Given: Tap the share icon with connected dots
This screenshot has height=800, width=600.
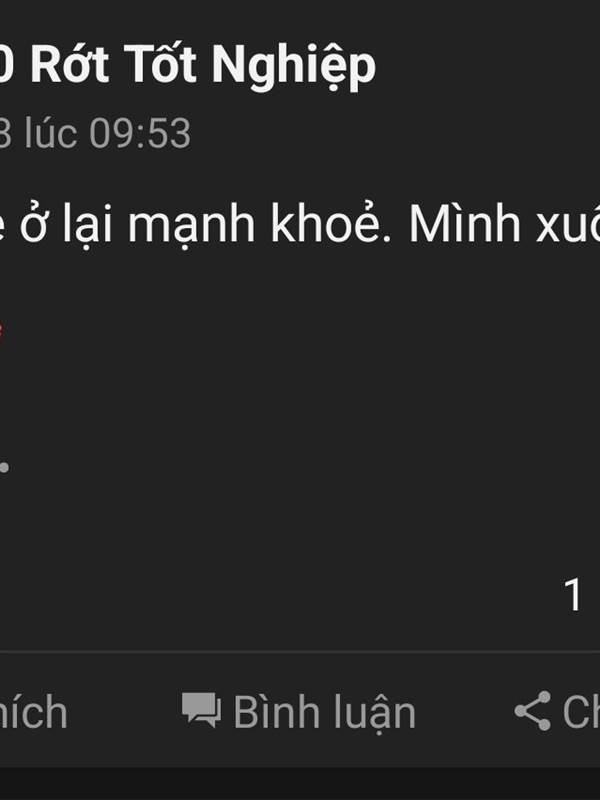Looking at the screenshot, I should (533, 711).
